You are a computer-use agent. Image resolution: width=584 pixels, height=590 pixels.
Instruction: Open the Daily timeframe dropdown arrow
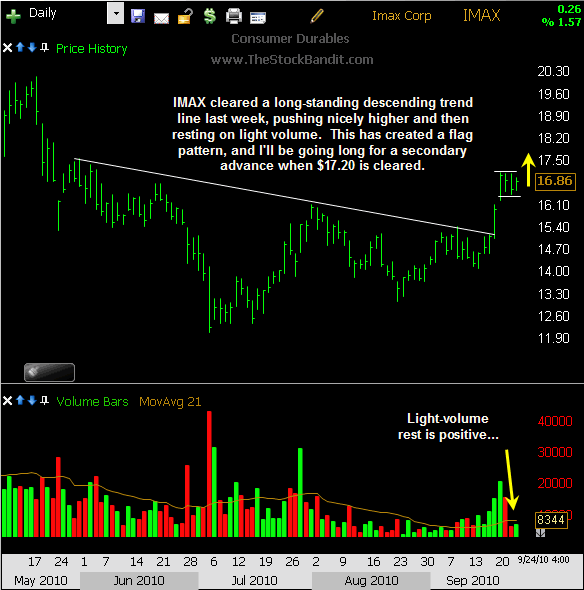[116, 14]
